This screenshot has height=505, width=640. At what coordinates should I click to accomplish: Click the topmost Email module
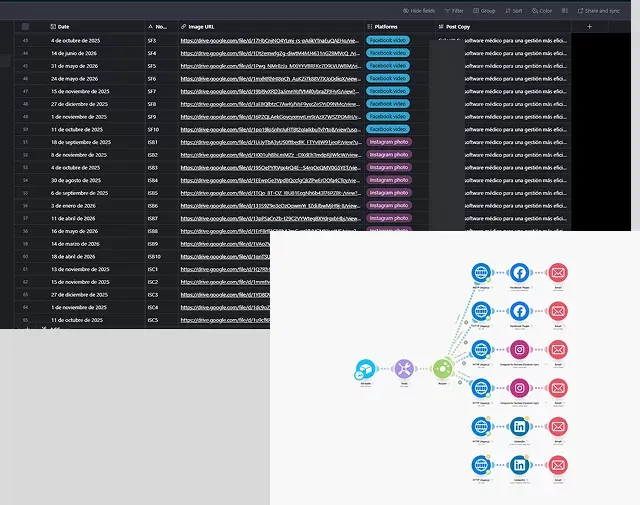click(558, 273)
